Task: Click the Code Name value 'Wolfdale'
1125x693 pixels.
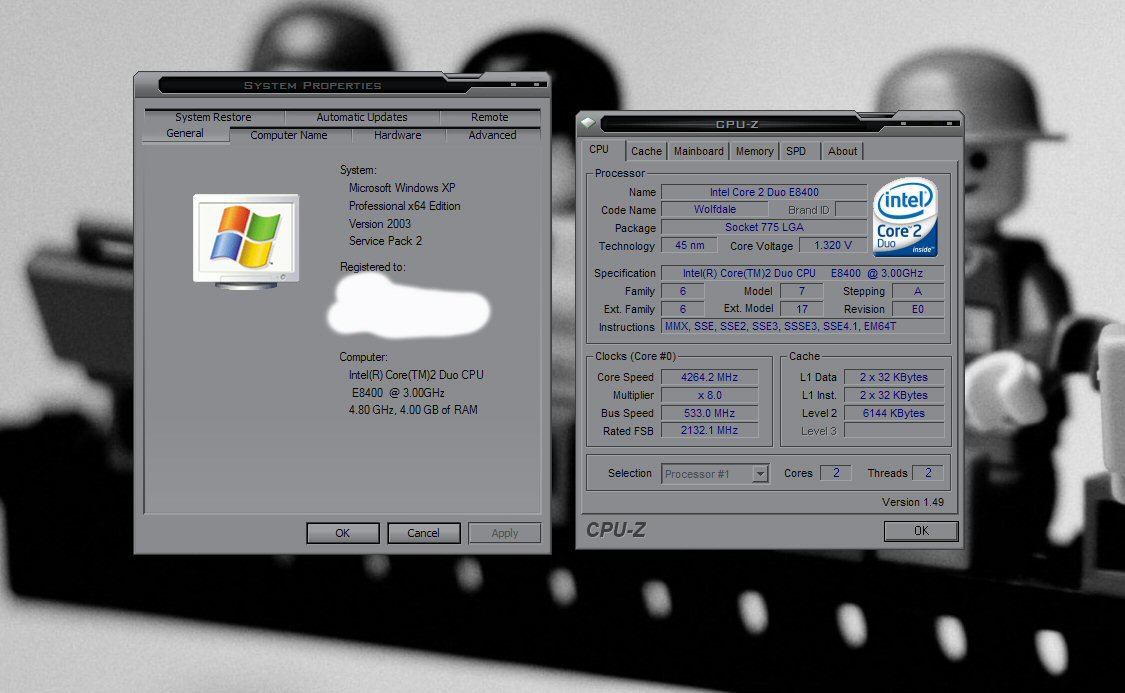Action: (715, 209)
